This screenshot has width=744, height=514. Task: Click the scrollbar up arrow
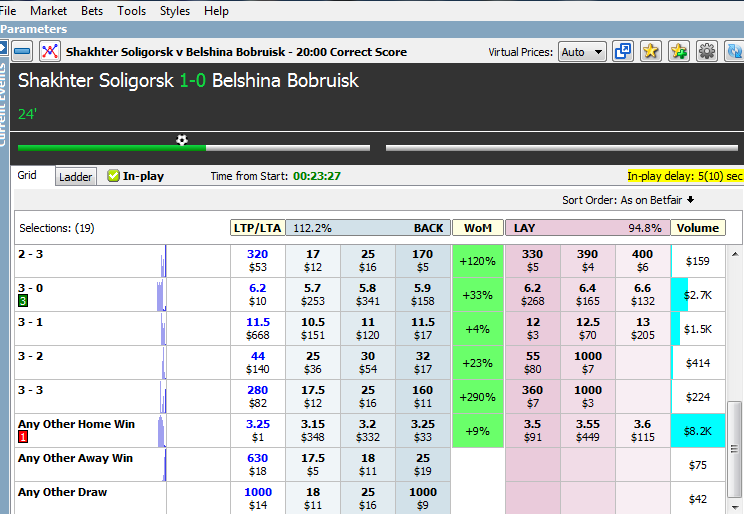click(735, 254)
